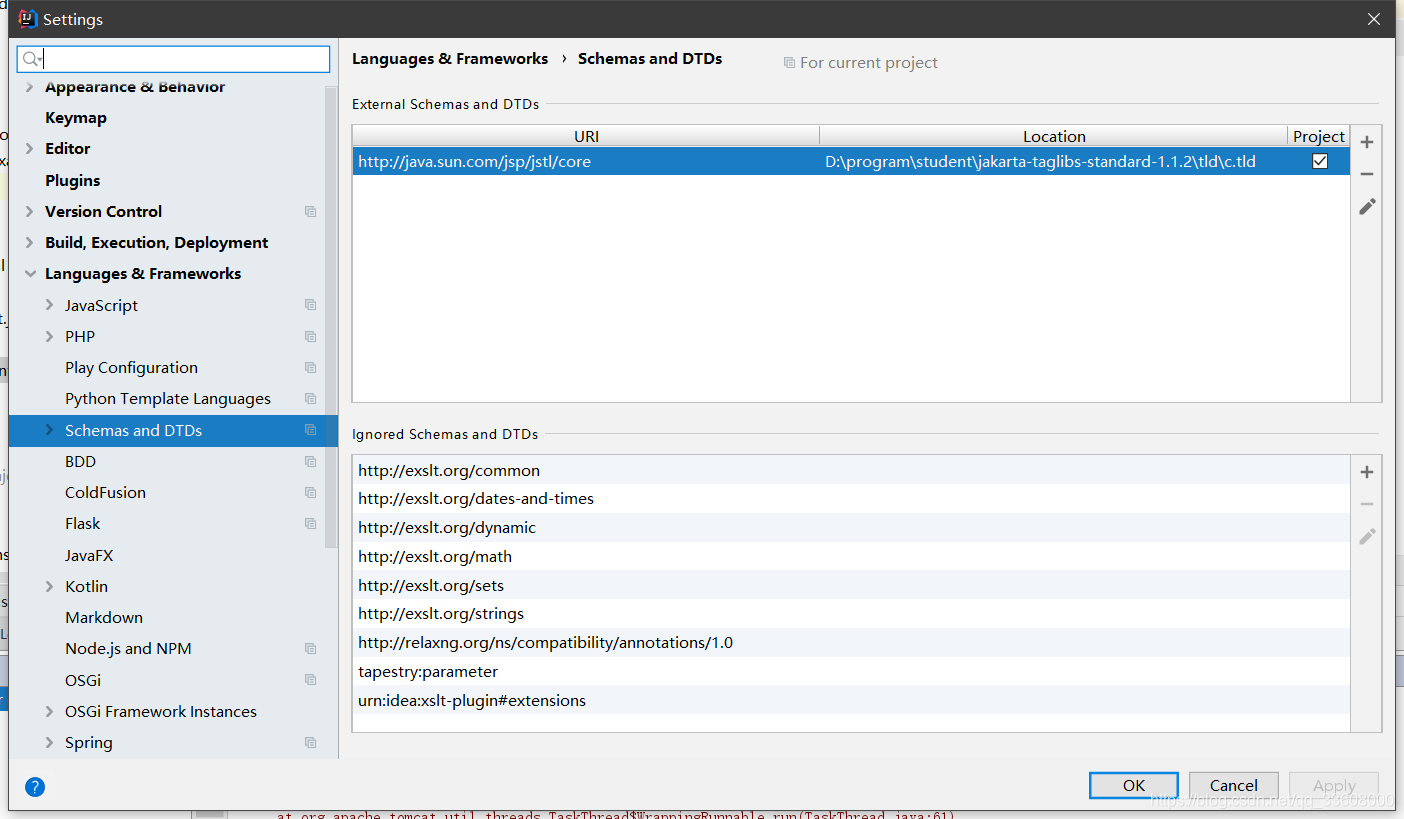Click the Cancel button

(x=1234, y=785)
